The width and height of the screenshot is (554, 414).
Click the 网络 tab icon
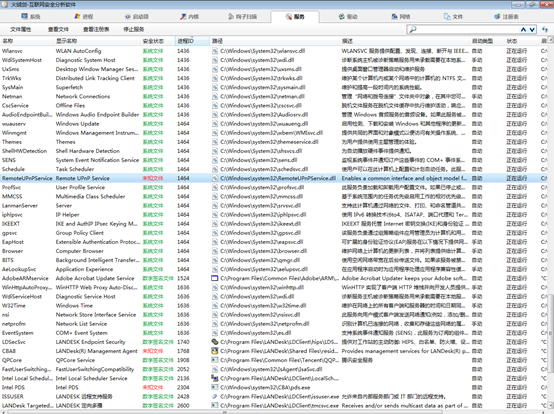394,17
